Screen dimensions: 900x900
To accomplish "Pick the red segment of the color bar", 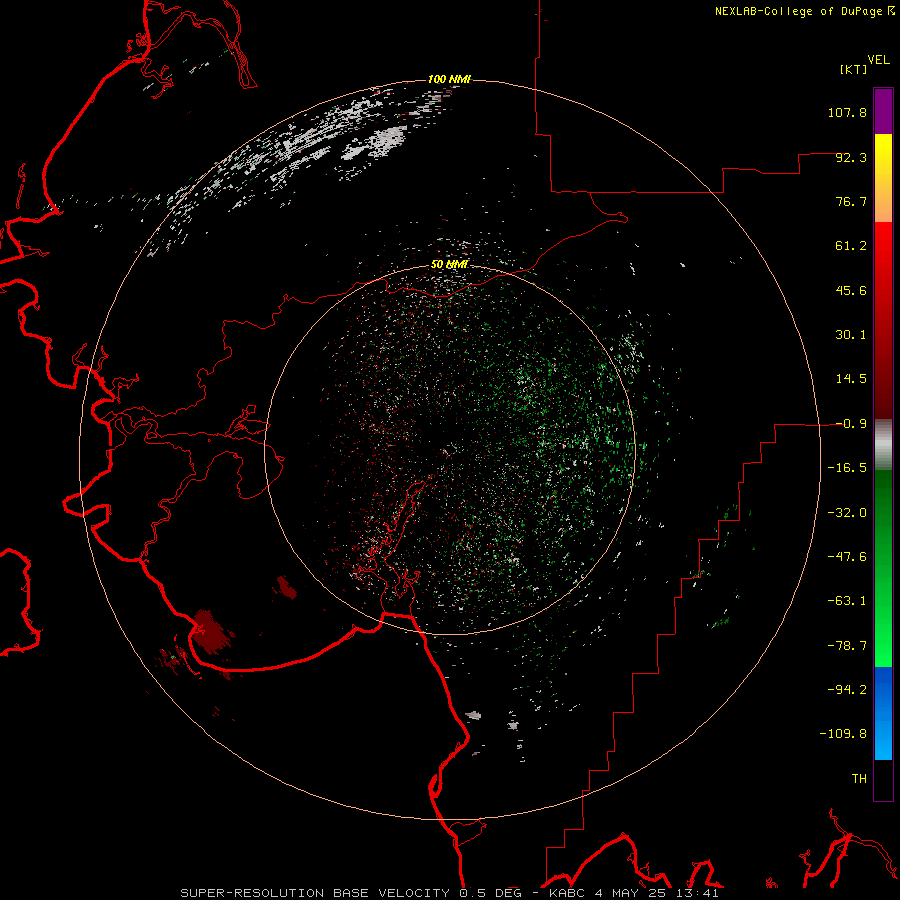I will click(x=883, y=320).
